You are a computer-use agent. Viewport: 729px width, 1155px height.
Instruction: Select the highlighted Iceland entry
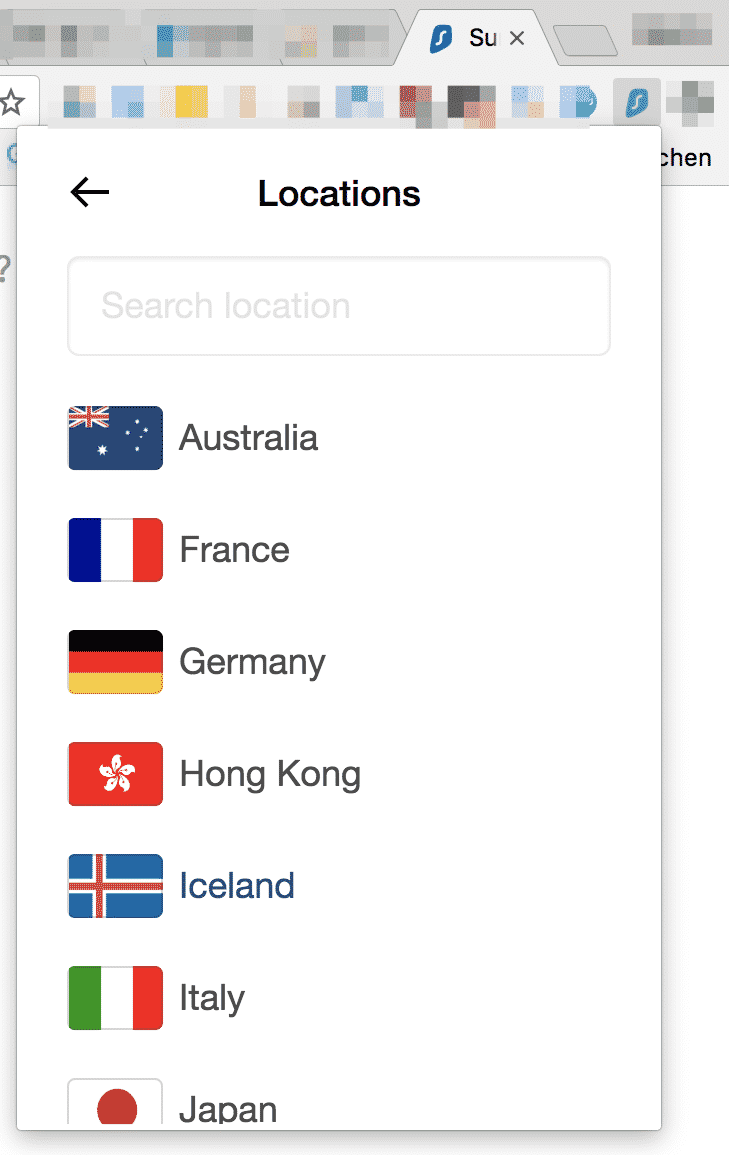237,886
